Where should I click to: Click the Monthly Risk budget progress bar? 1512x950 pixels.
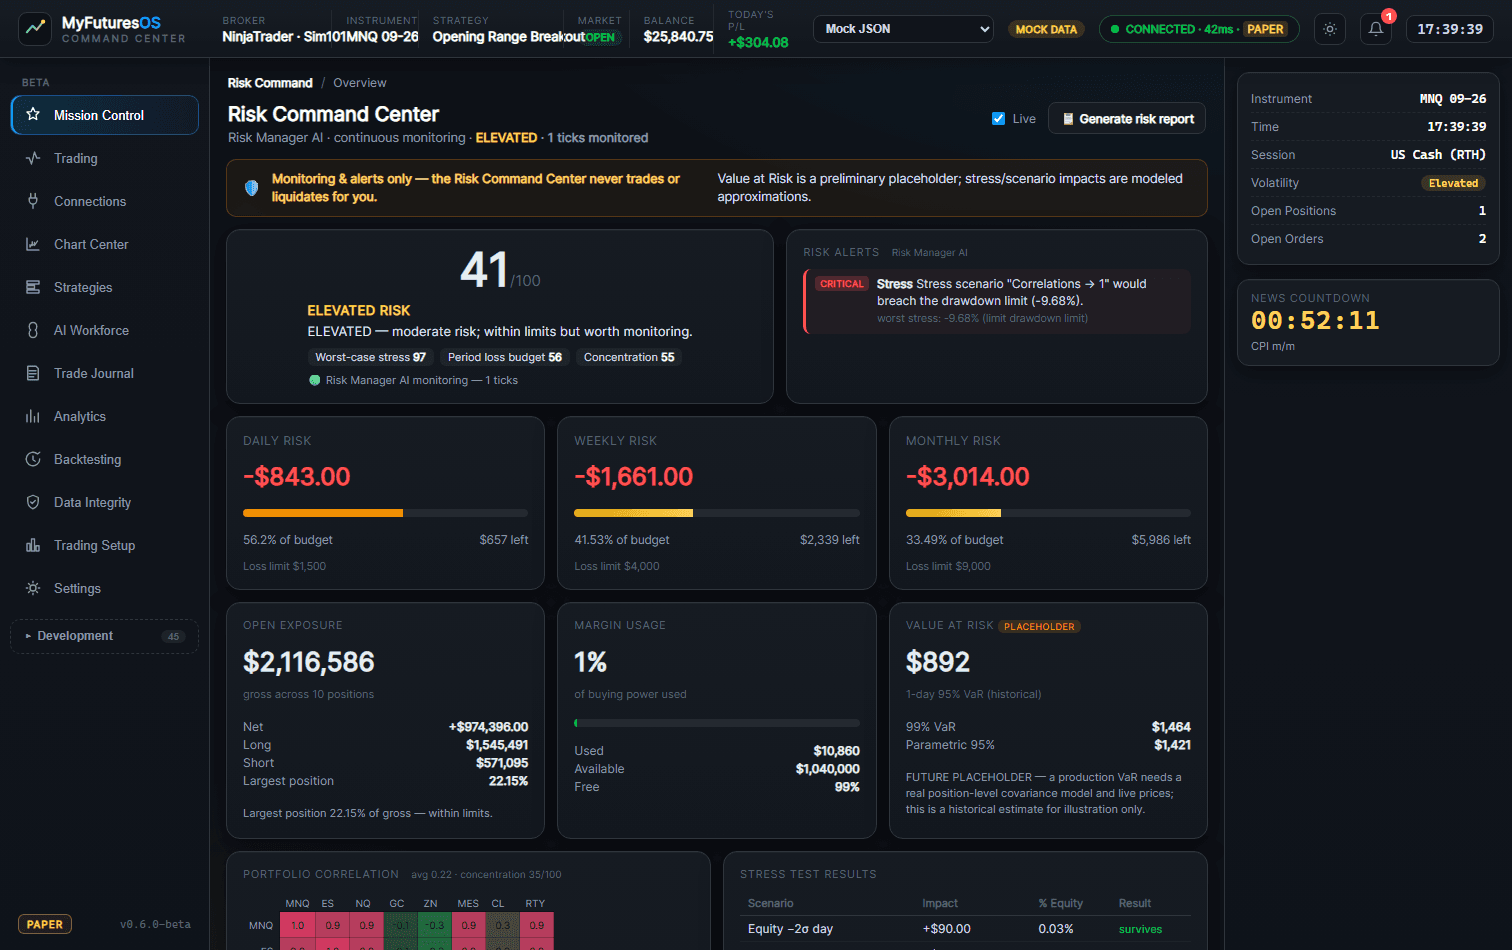1048,513
